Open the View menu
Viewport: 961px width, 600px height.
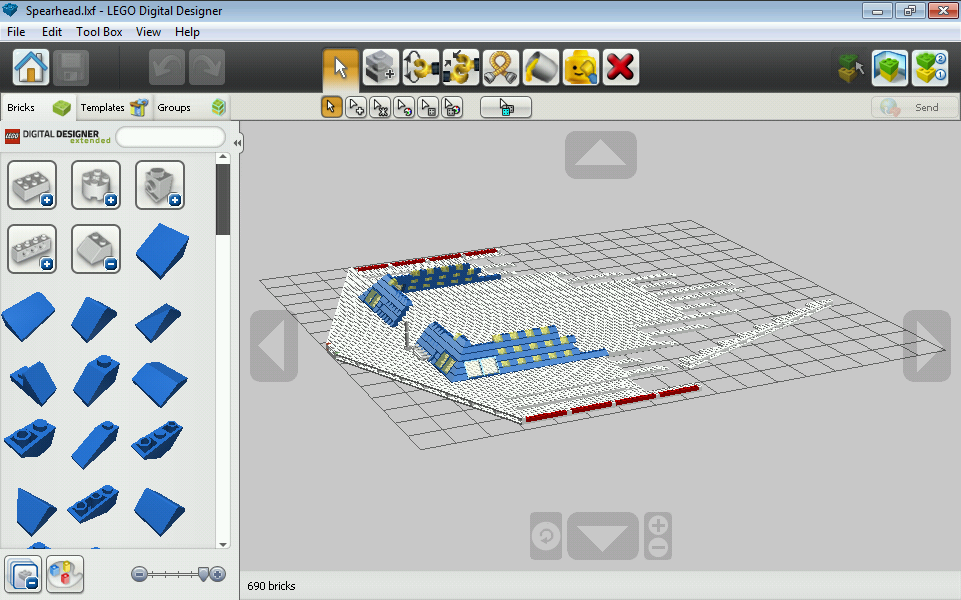click(x=148, y=32)
